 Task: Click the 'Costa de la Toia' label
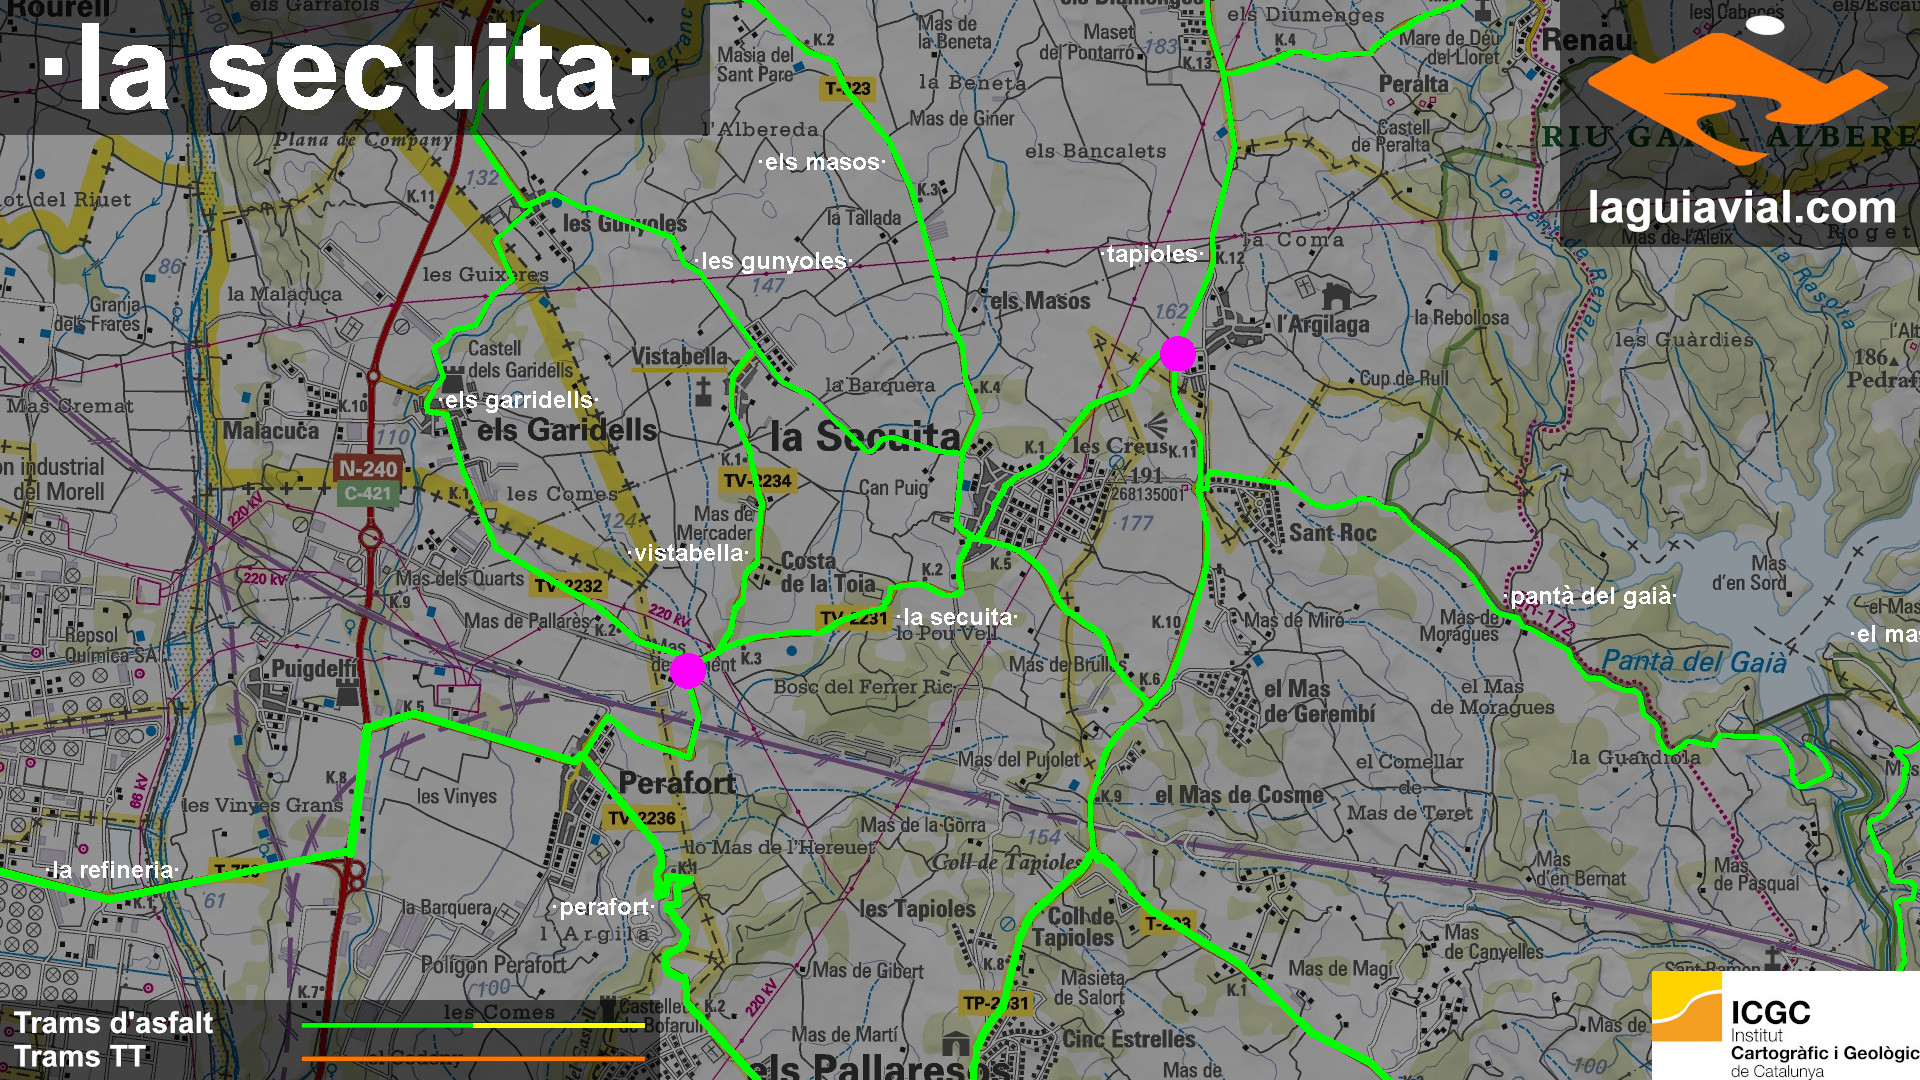coord(827,572)
